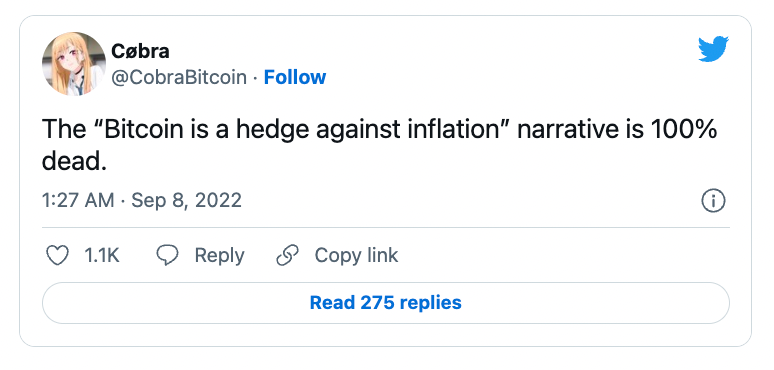The width and height of the screenshot is (774, 370).
Task: Follow the CobraBitcoin account
Action: 295,77
